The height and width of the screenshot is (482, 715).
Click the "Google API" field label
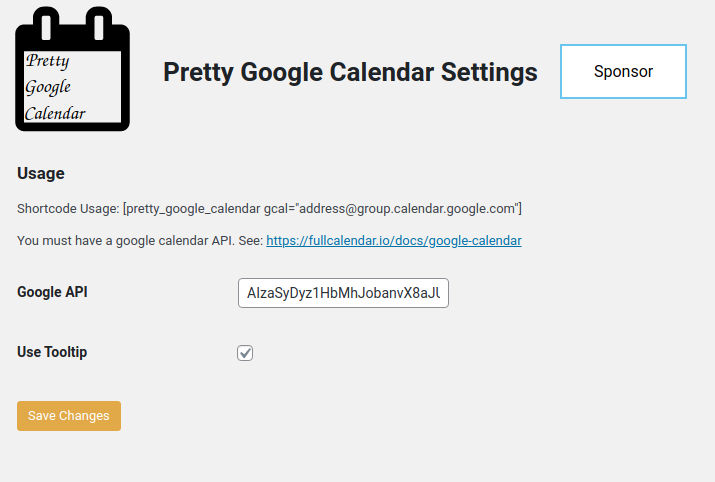pyautogui.click(x=53, y=292)
